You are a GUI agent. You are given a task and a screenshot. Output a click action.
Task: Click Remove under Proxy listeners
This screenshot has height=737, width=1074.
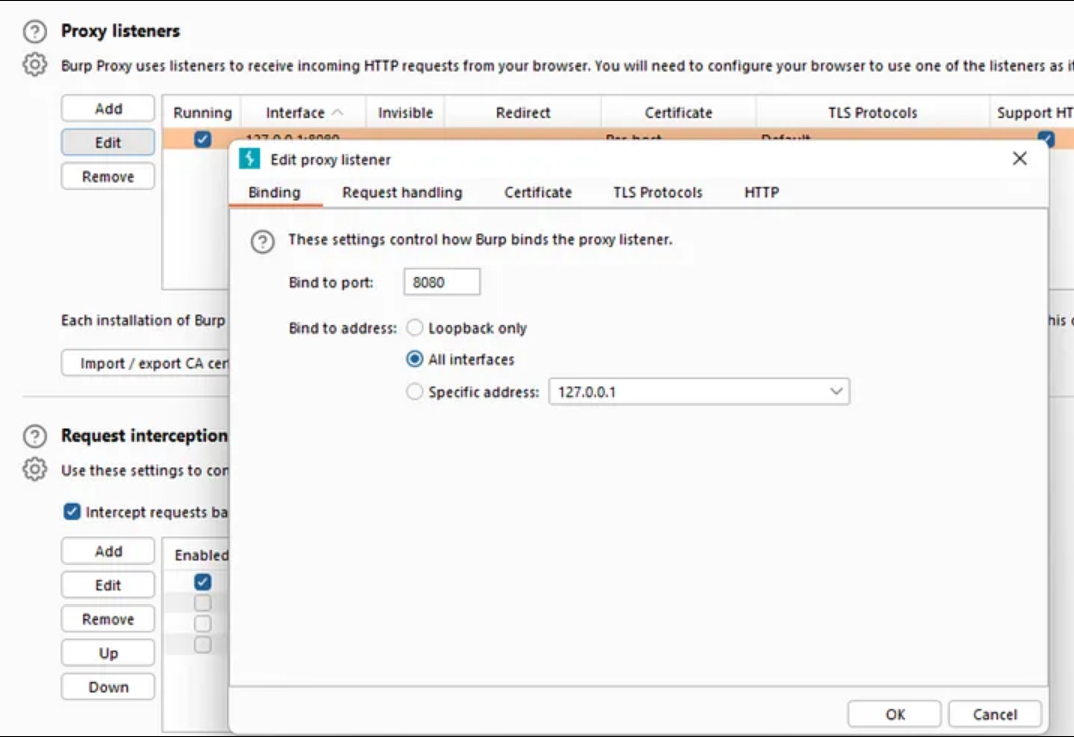point(108,177)
